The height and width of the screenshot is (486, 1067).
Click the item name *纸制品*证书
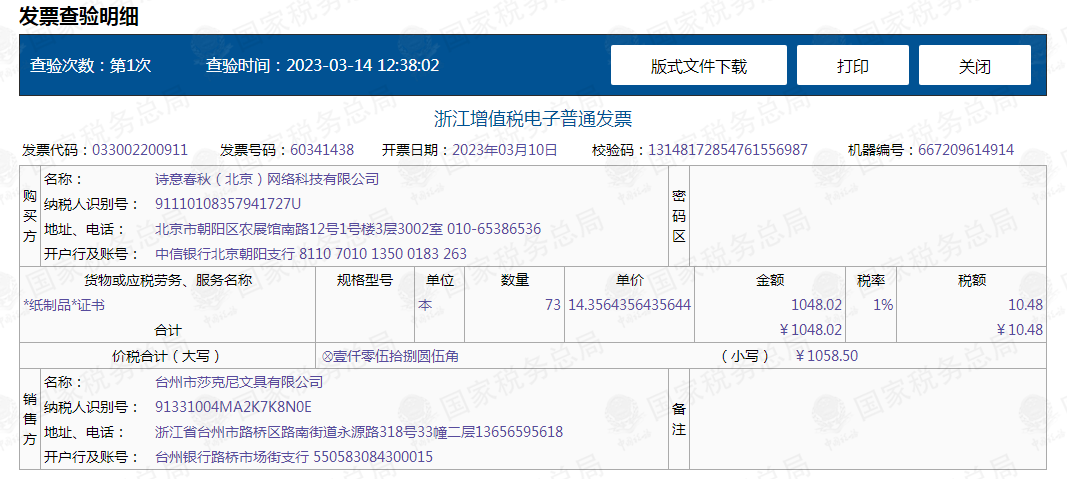click(x=64, y=305)
